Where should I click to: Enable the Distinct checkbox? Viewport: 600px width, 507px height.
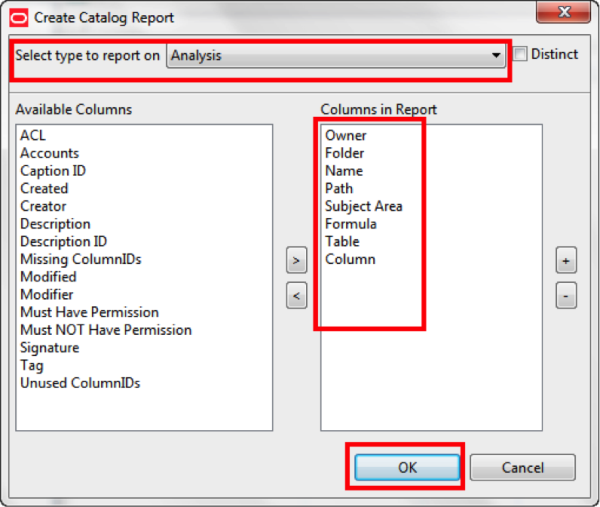(520, 55)
